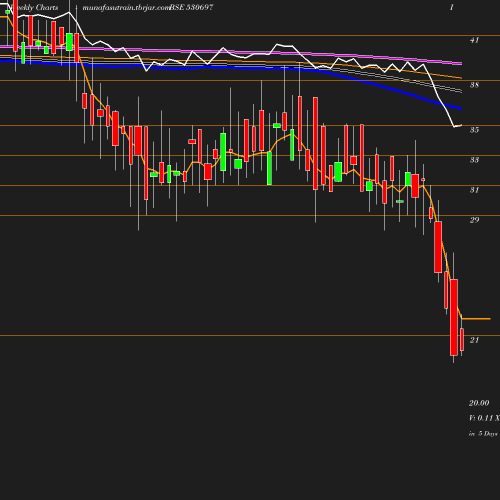
Task: Click the price axis label 41
Action: point(474,40)
